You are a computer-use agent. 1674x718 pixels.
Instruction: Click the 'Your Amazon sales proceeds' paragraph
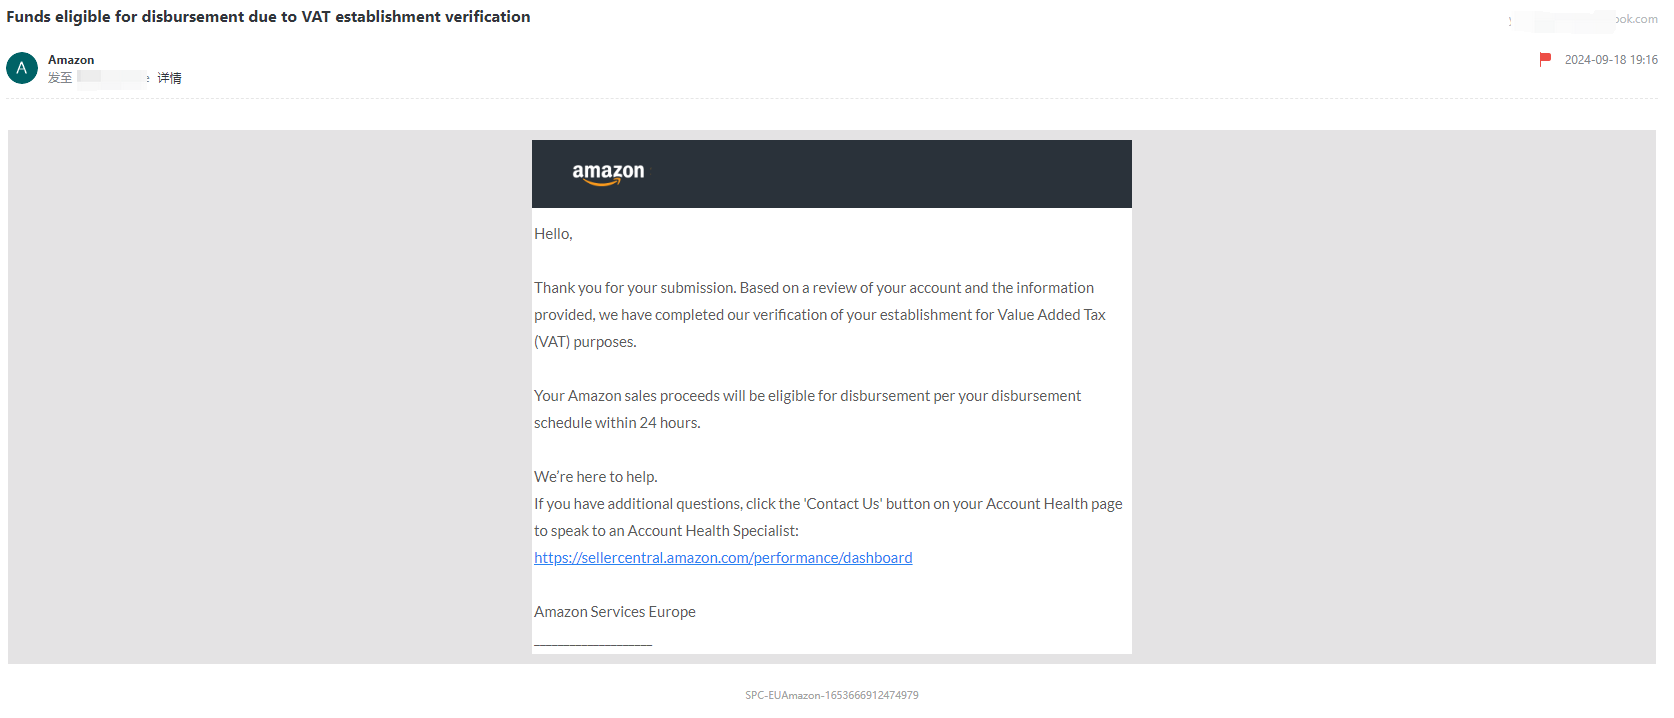807,396
